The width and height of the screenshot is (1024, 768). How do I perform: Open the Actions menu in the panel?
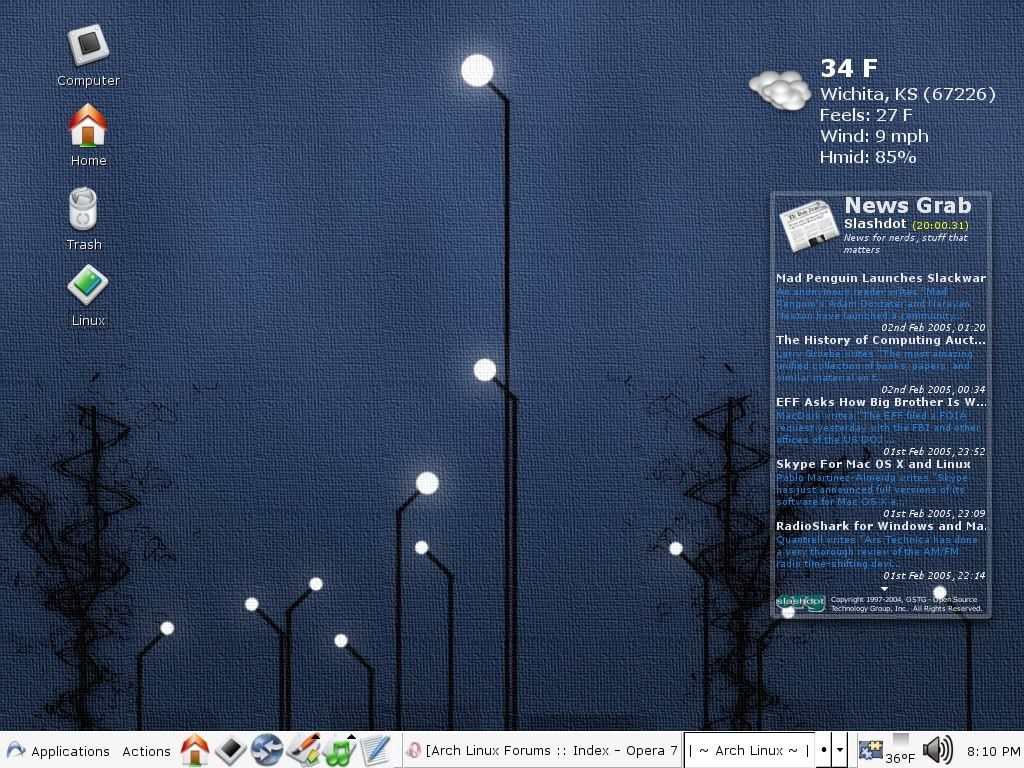[x=146, y=751]
